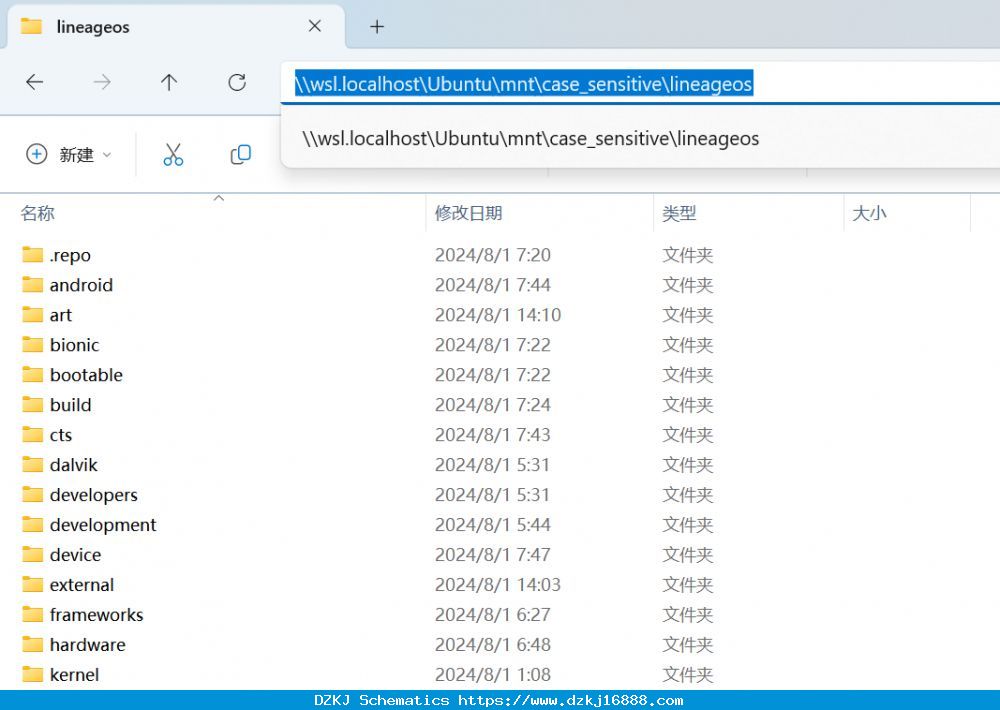Click the folder name 'development'

pyautogui.click(x=103, y=525)
